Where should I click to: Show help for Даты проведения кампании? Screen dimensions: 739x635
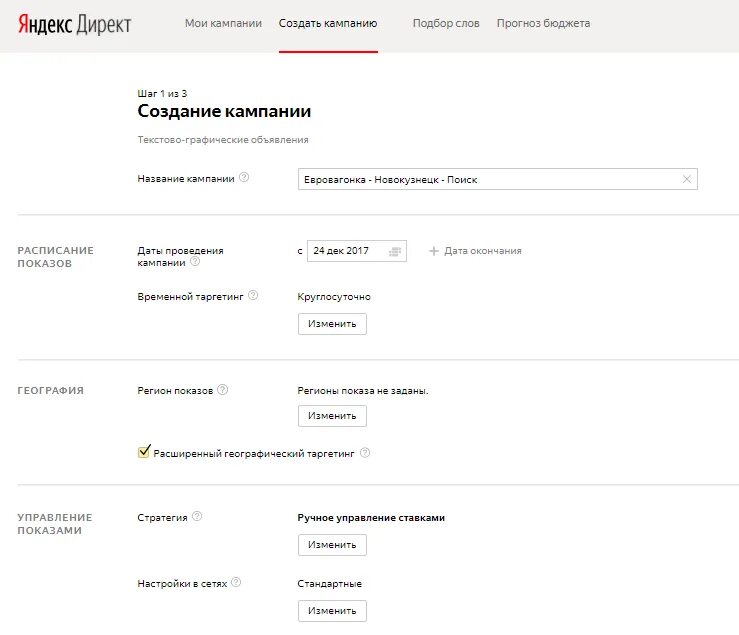(195, 261)
